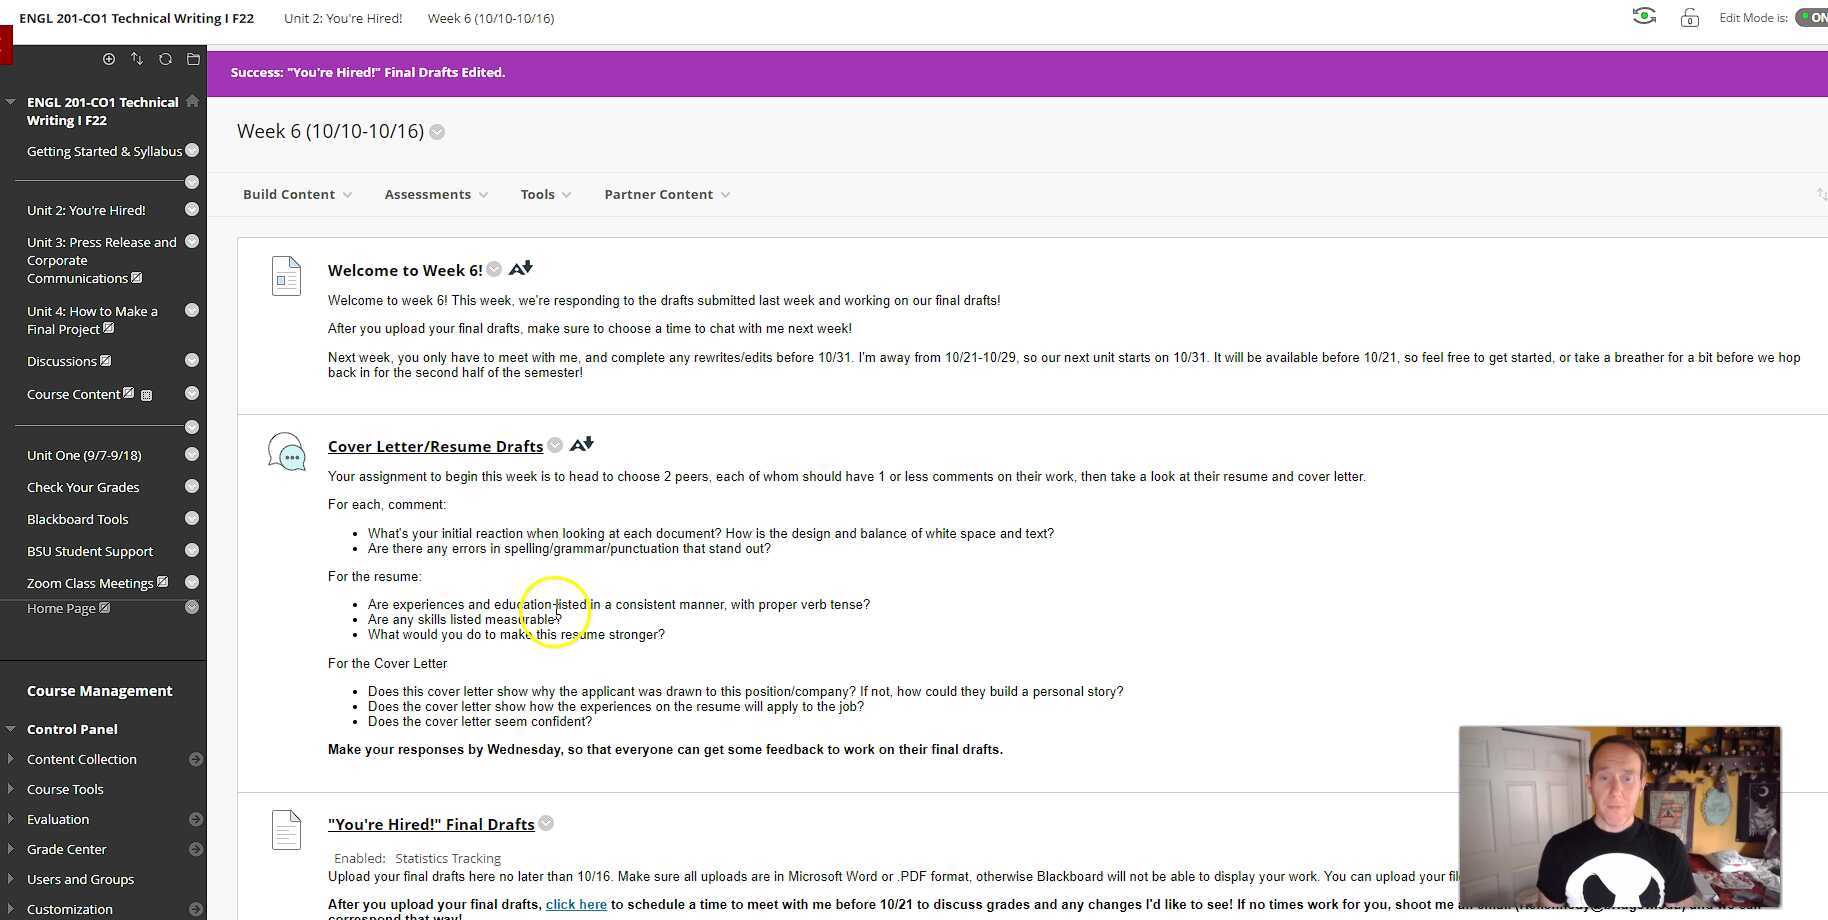Open options menu for Cover Letter/Resume Drafts

pos(555,445)
